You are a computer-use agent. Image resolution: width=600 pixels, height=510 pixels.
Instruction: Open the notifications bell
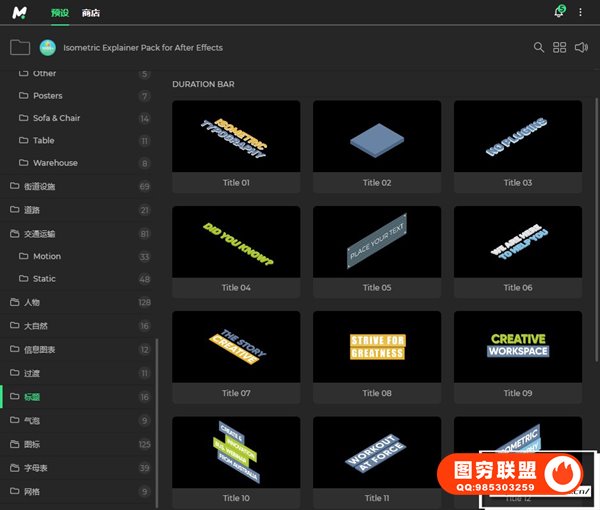[559, 12]
